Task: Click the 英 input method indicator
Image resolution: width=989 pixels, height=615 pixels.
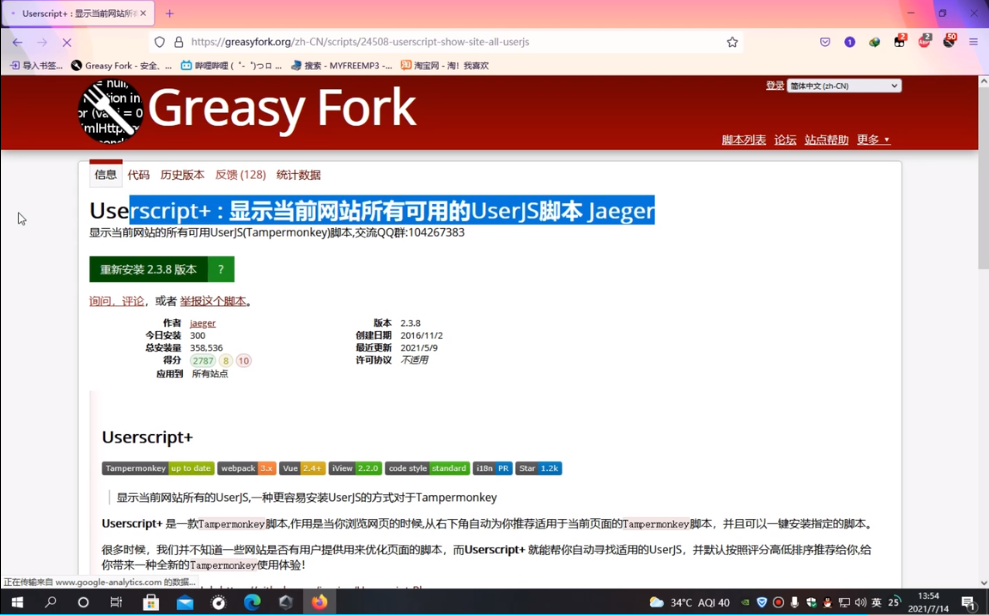Action: click(876, 602)
